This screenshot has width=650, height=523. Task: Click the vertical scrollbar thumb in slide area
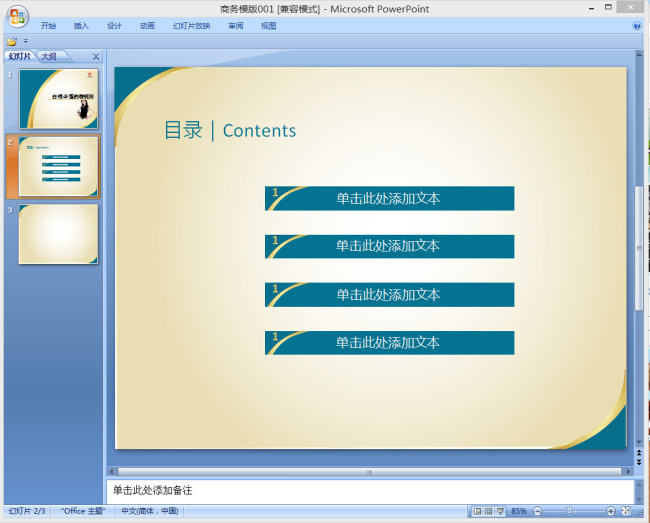pyautogui.click(x=639, y=248)
